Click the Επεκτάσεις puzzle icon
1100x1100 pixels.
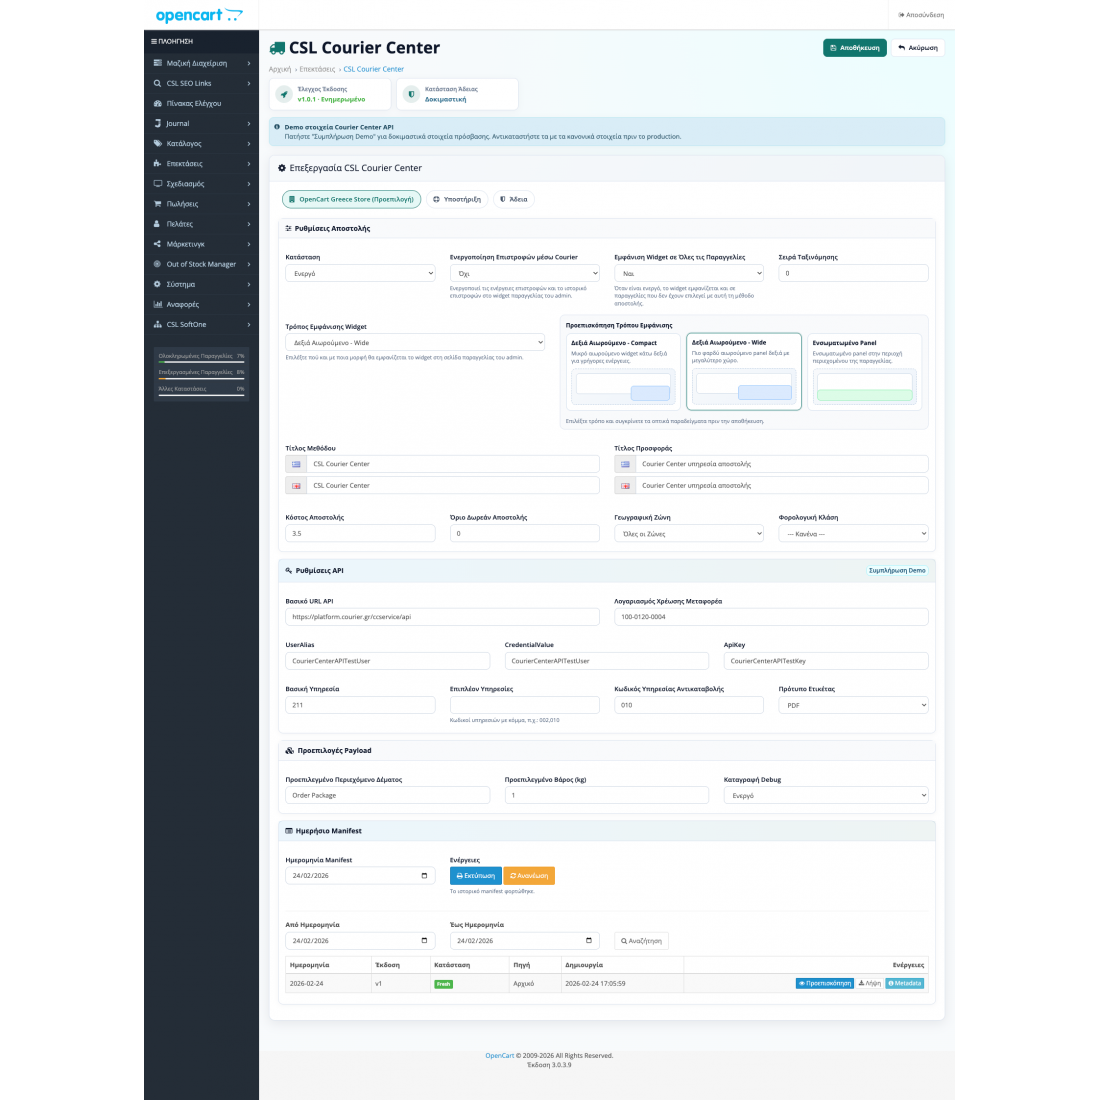point(157,163)
